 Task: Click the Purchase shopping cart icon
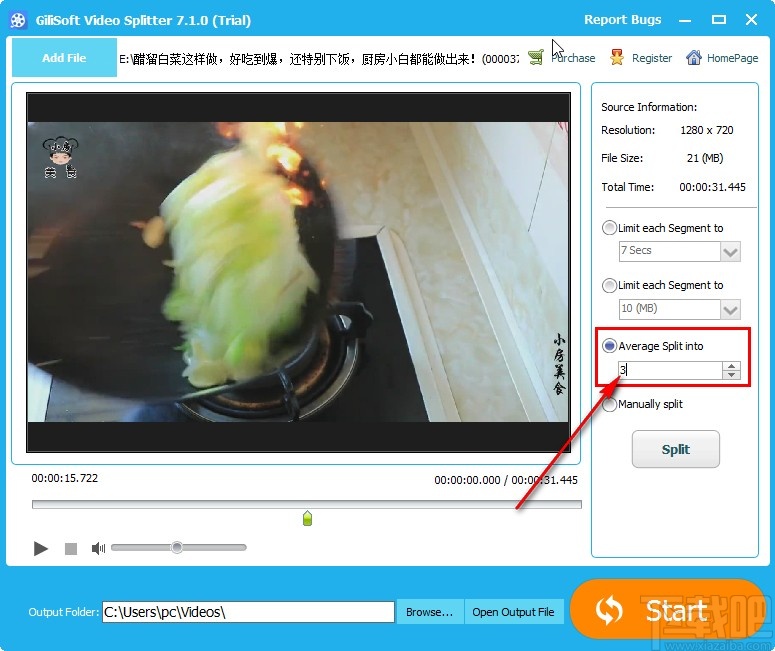pos(535,57)
